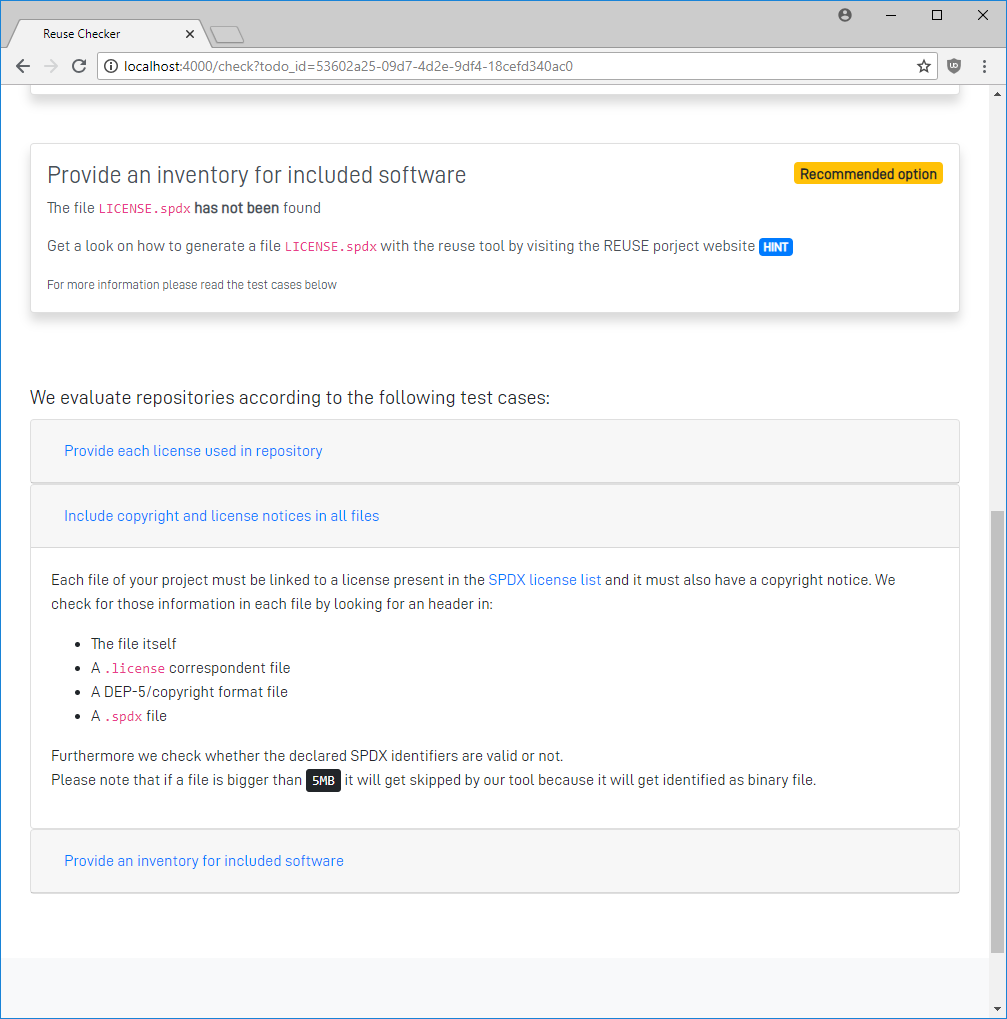
Task: Click the blue HINT badge
Action: point(776,247)
